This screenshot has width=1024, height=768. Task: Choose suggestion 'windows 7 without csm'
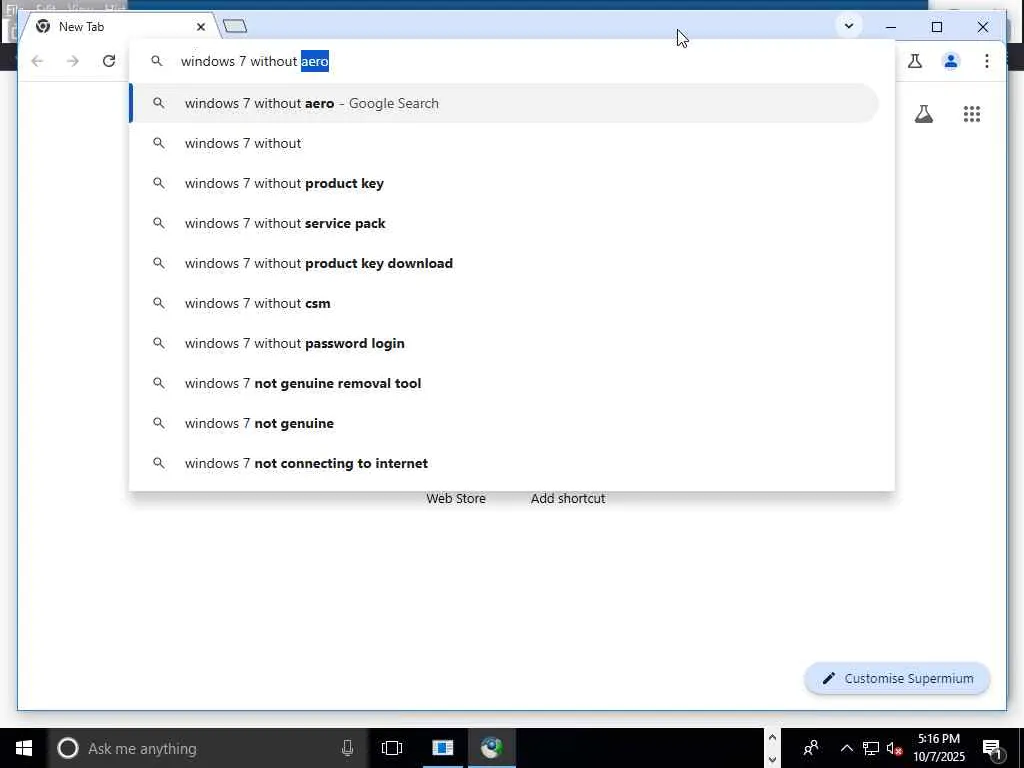pyautogui.click(x=505, y=303)
